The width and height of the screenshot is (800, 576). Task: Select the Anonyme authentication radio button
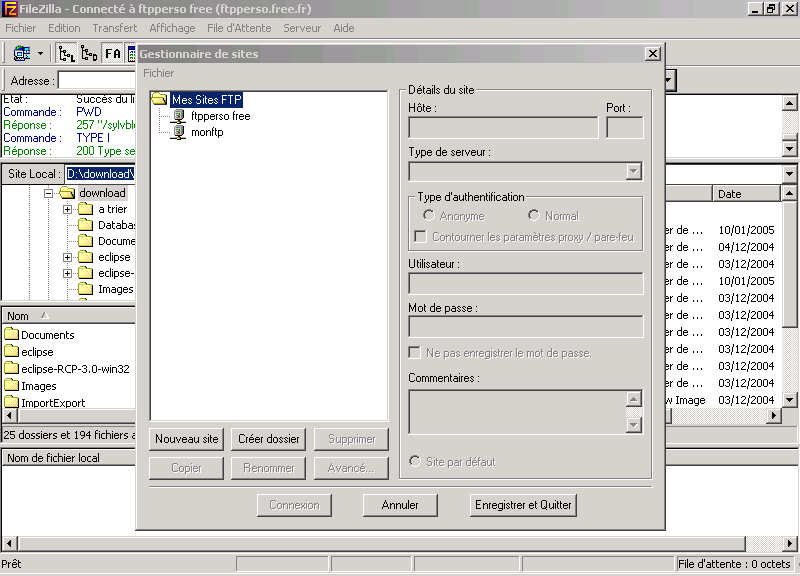click(x=429, y=216)
